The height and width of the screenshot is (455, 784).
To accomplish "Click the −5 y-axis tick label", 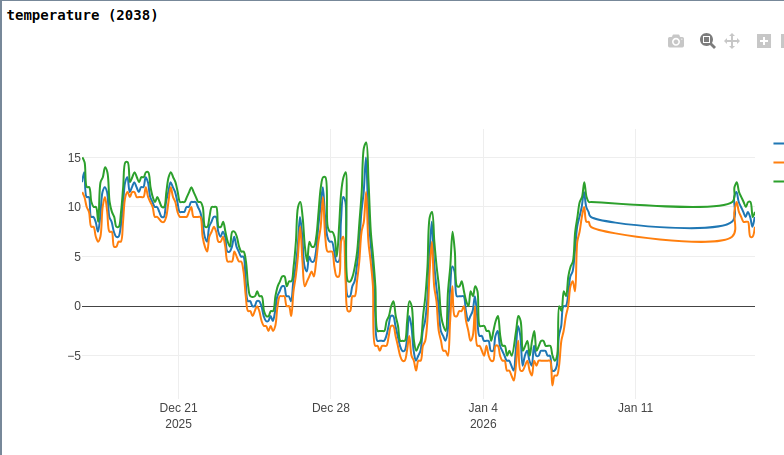I will [73, 356].
